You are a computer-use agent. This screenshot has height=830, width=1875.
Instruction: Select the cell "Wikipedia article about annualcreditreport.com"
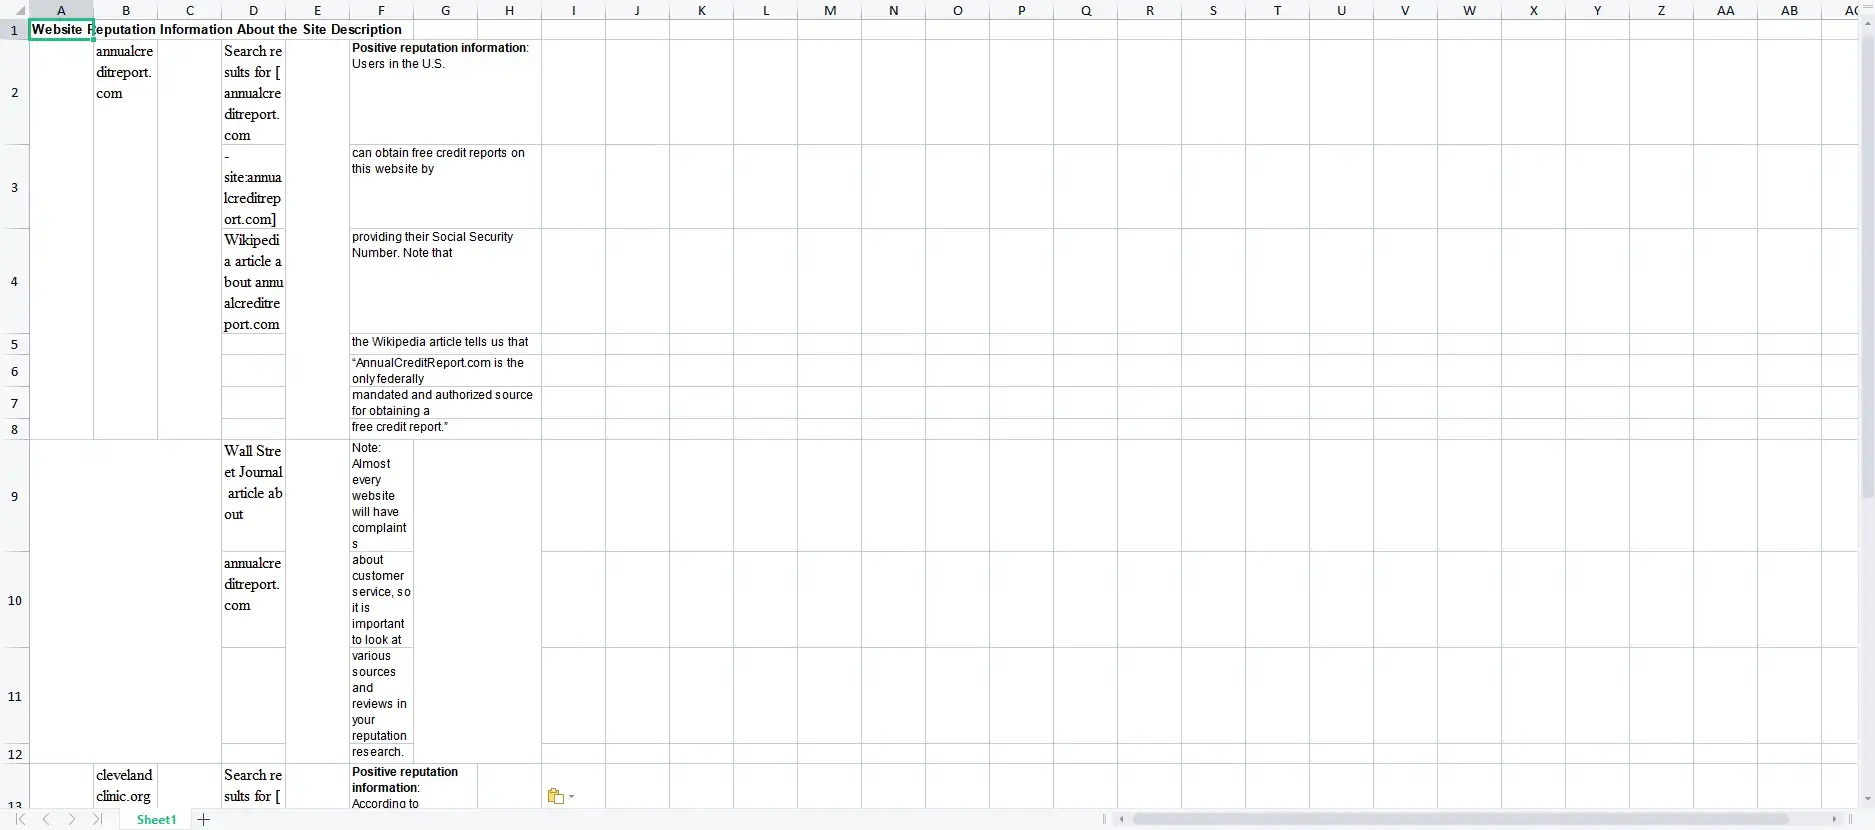pos(253,281)
